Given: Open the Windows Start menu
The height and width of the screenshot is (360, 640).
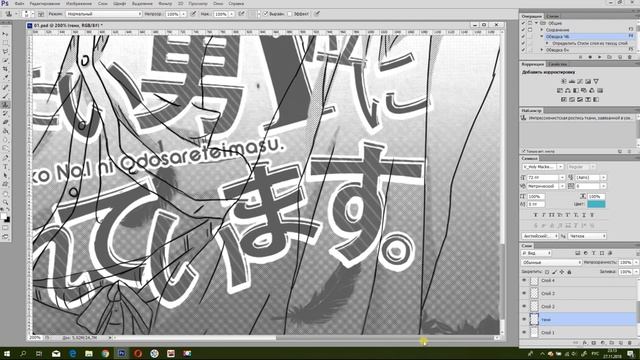Looking at the screenshot, I should (7, 353).
